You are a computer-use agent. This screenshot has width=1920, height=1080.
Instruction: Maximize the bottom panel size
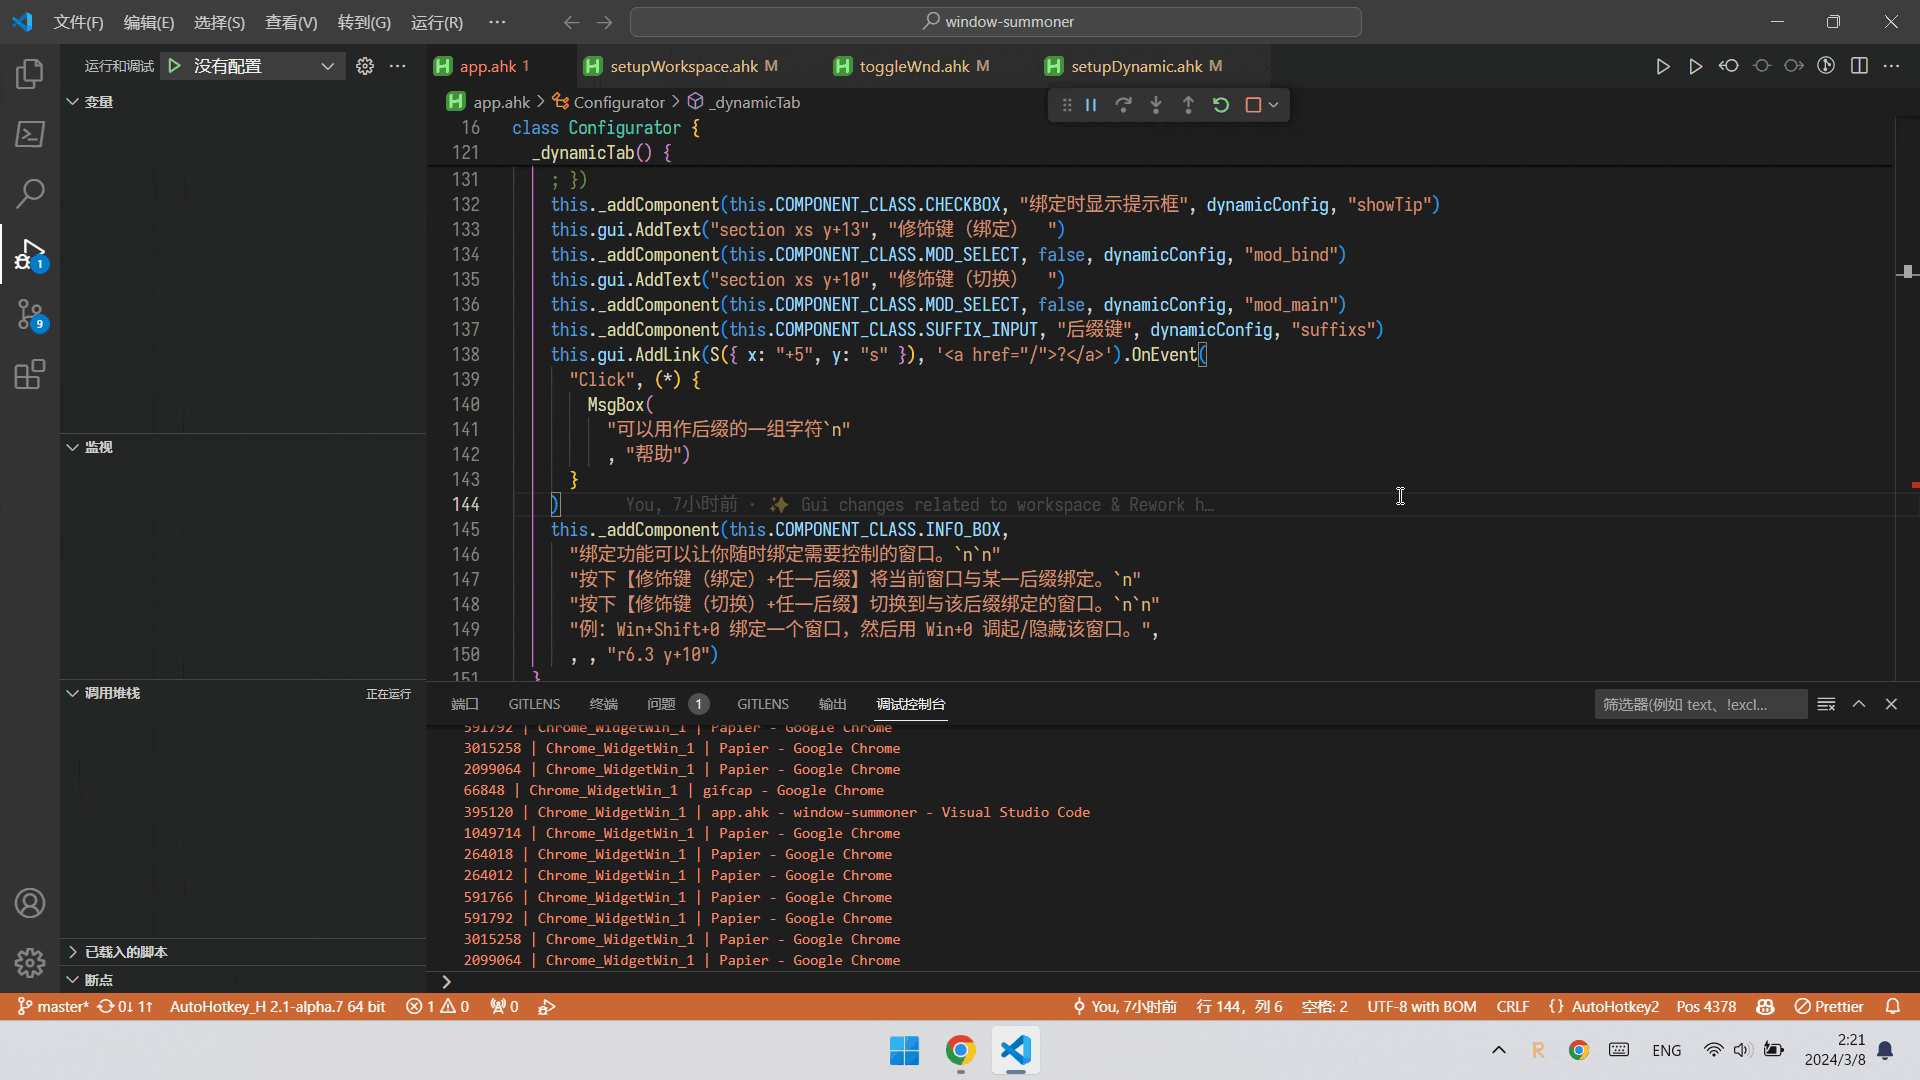point(1859,704)
